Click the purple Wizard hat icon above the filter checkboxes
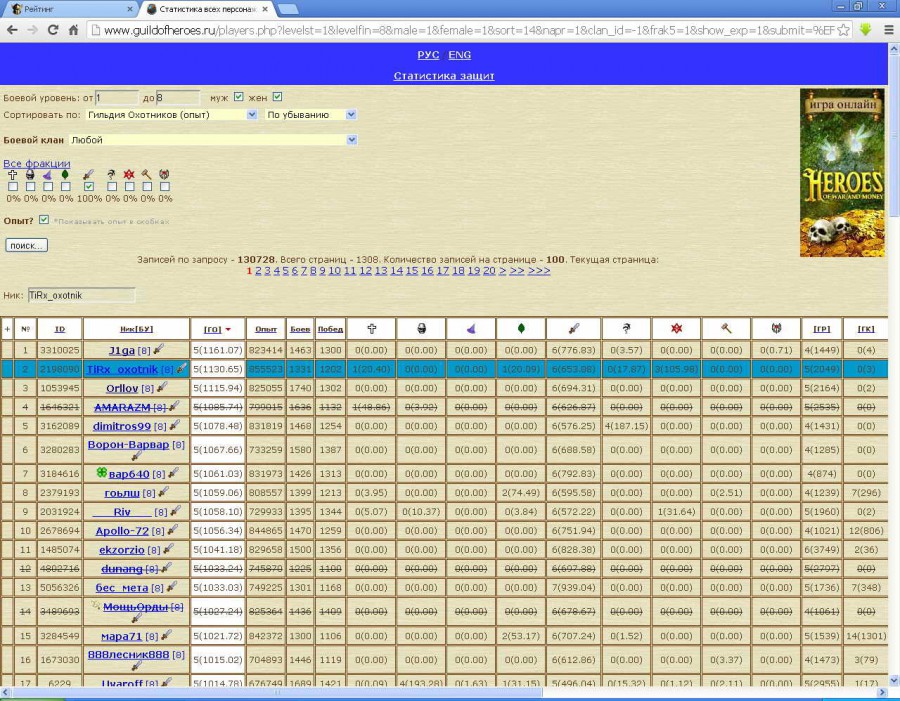 (x=48, y=175)
